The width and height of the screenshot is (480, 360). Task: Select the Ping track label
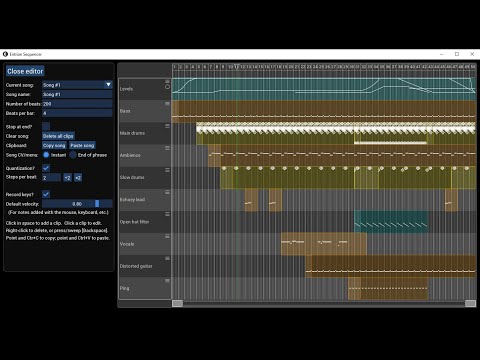click(124, 288)
